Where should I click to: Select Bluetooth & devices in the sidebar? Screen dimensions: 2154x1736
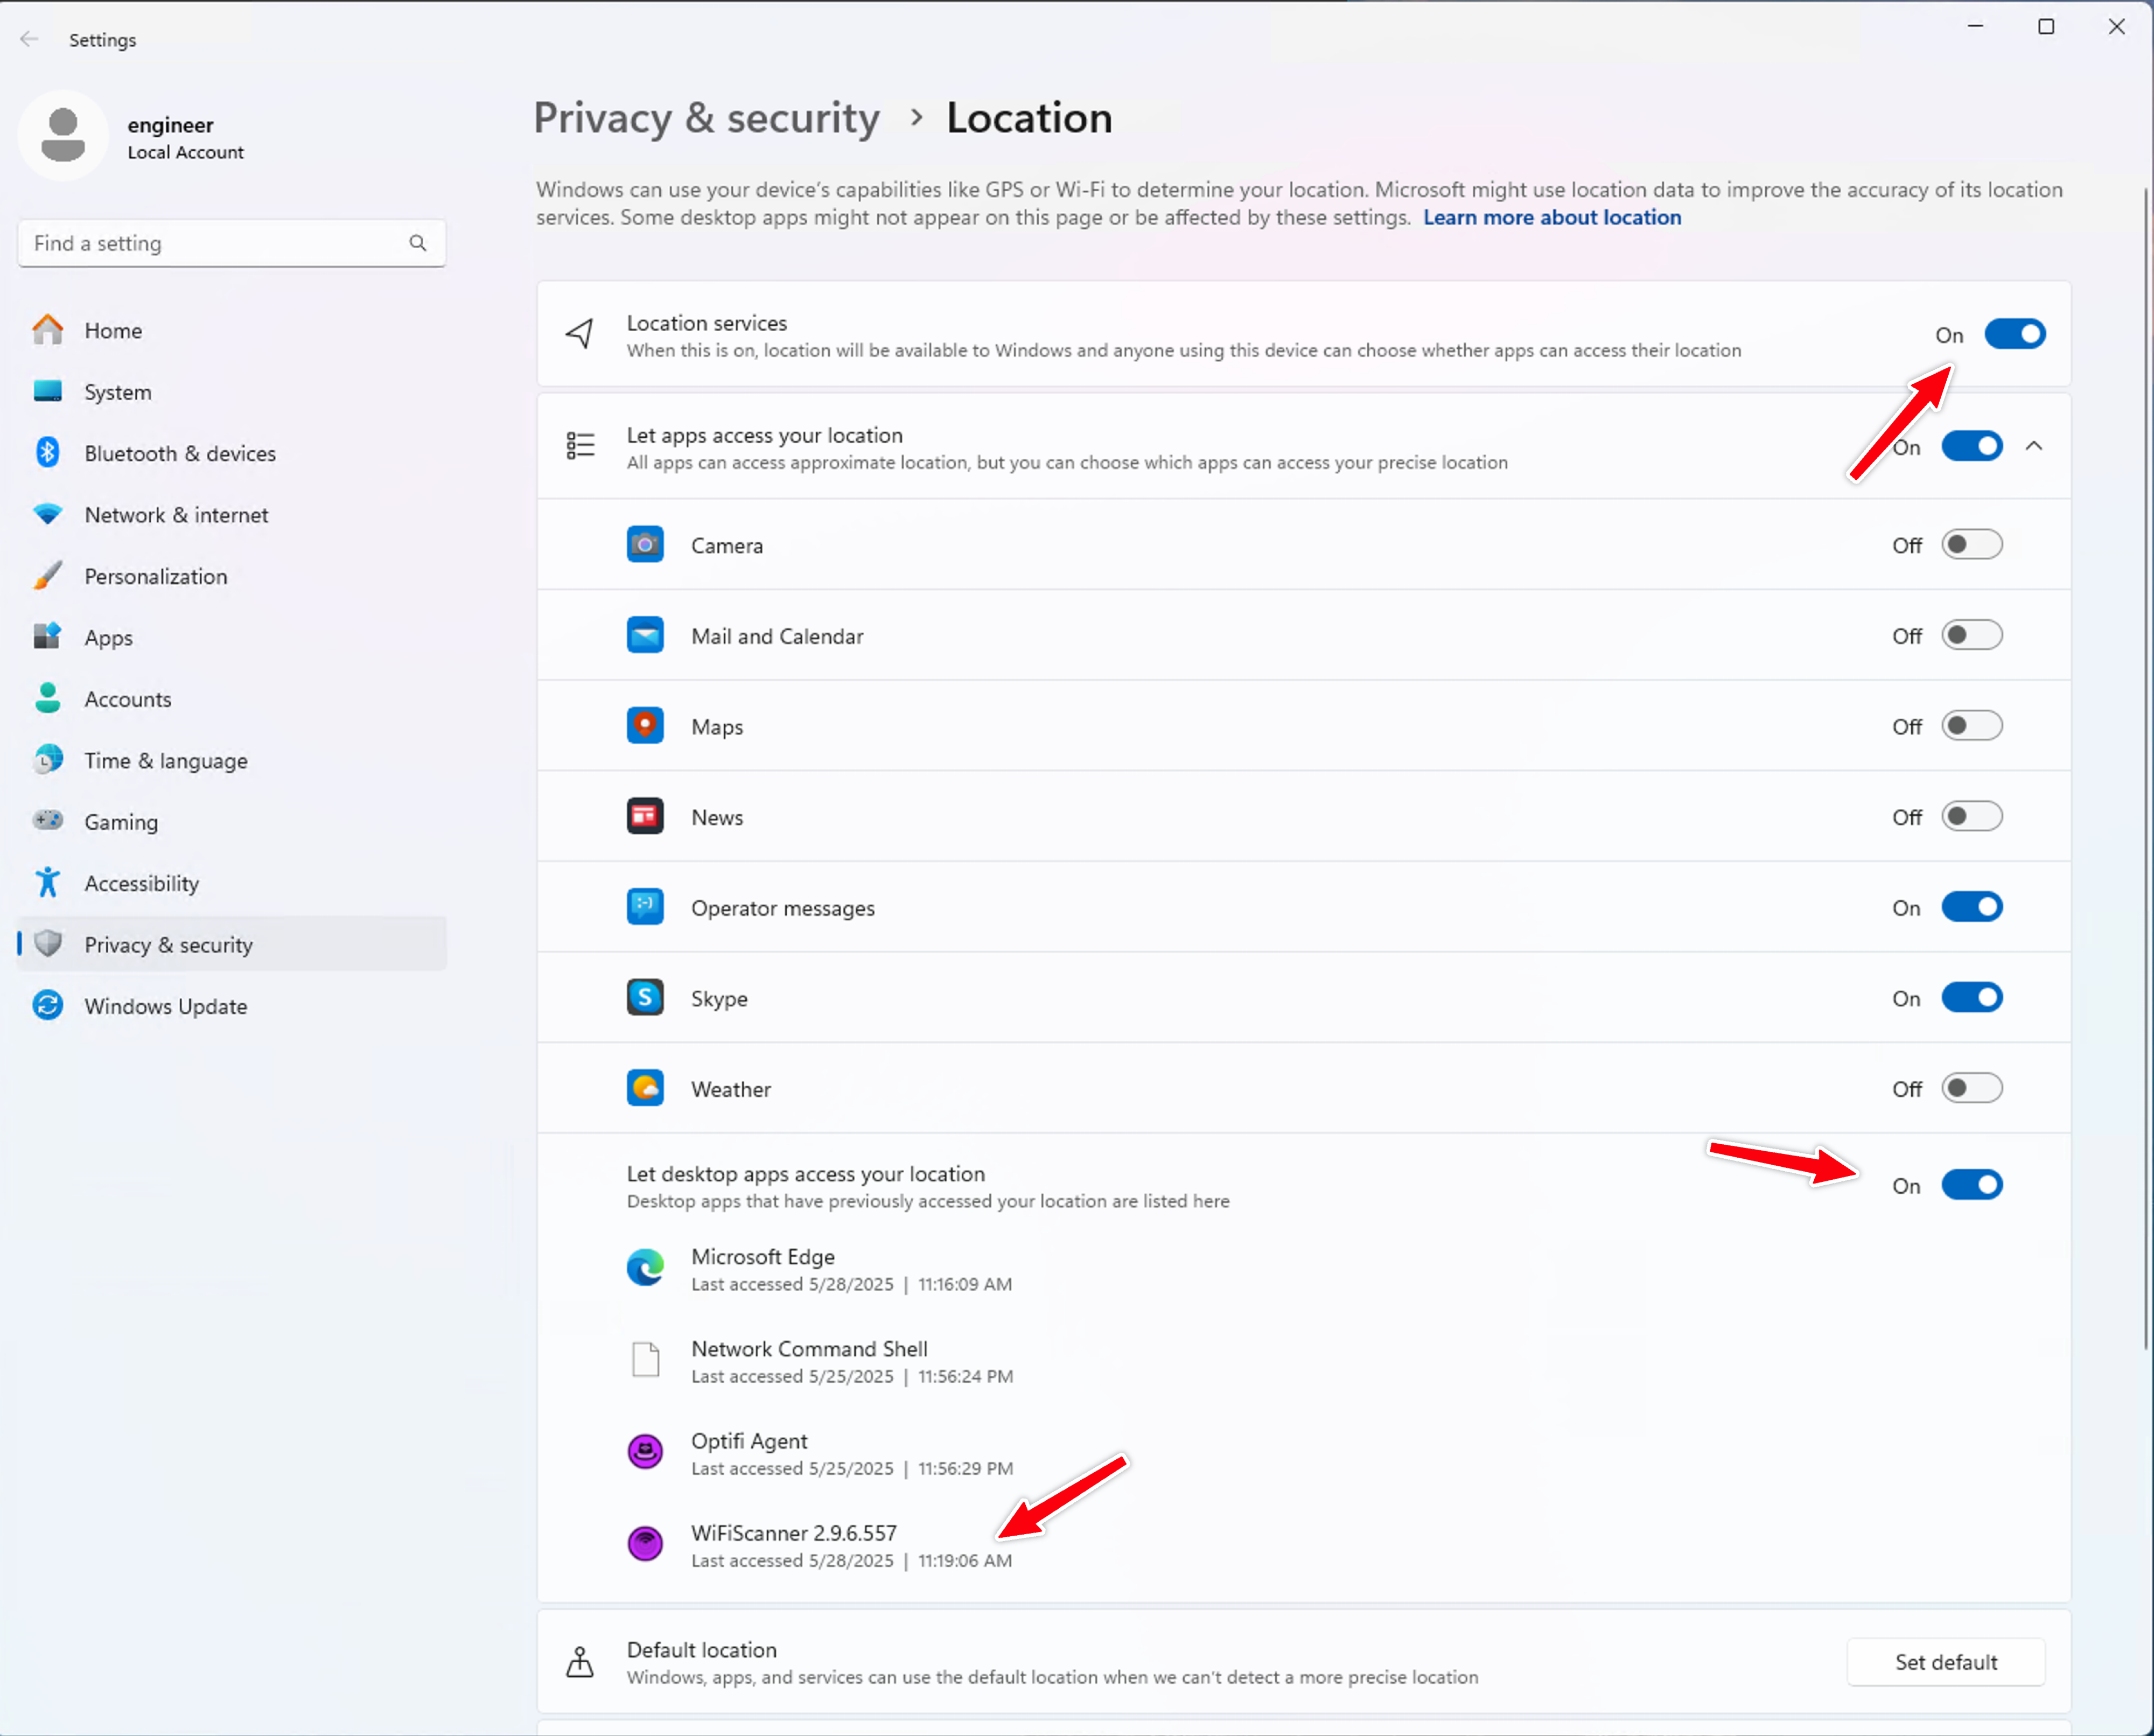click(x=179, y=453)
